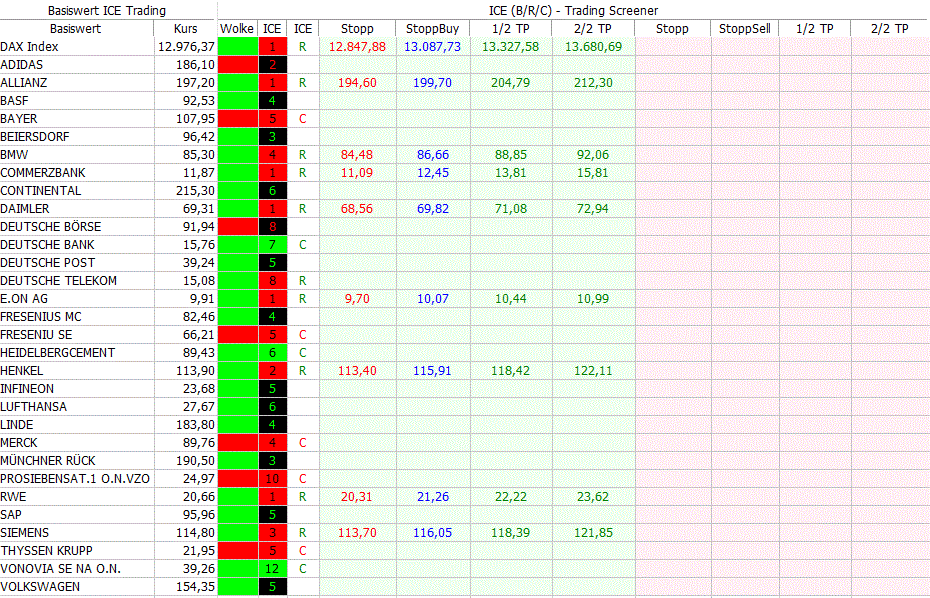Click the red Wolke cell for MERCK

tap(238, 443)
